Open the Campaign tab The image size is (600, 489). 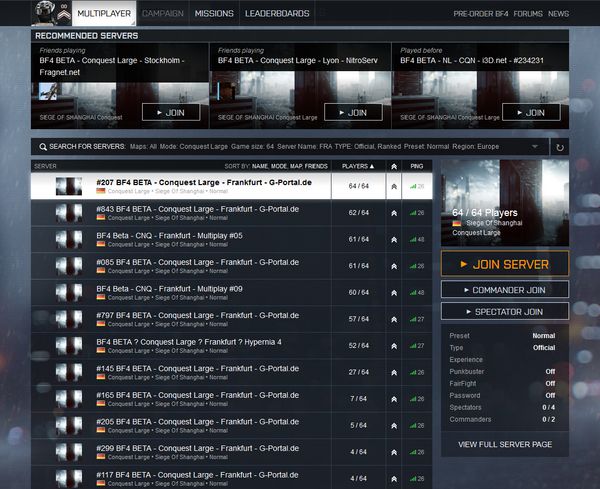coord(163,14)
